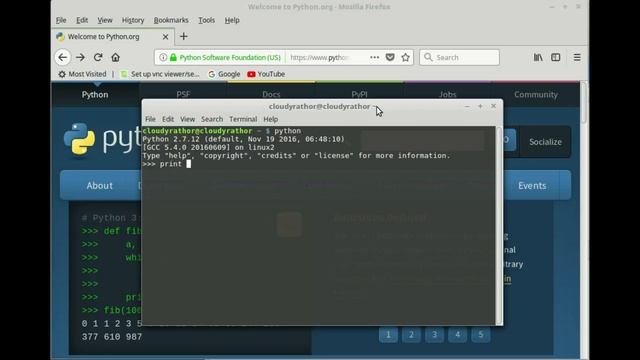
Task: Show slide 1 of code carousel
Action: pos(388,335)
